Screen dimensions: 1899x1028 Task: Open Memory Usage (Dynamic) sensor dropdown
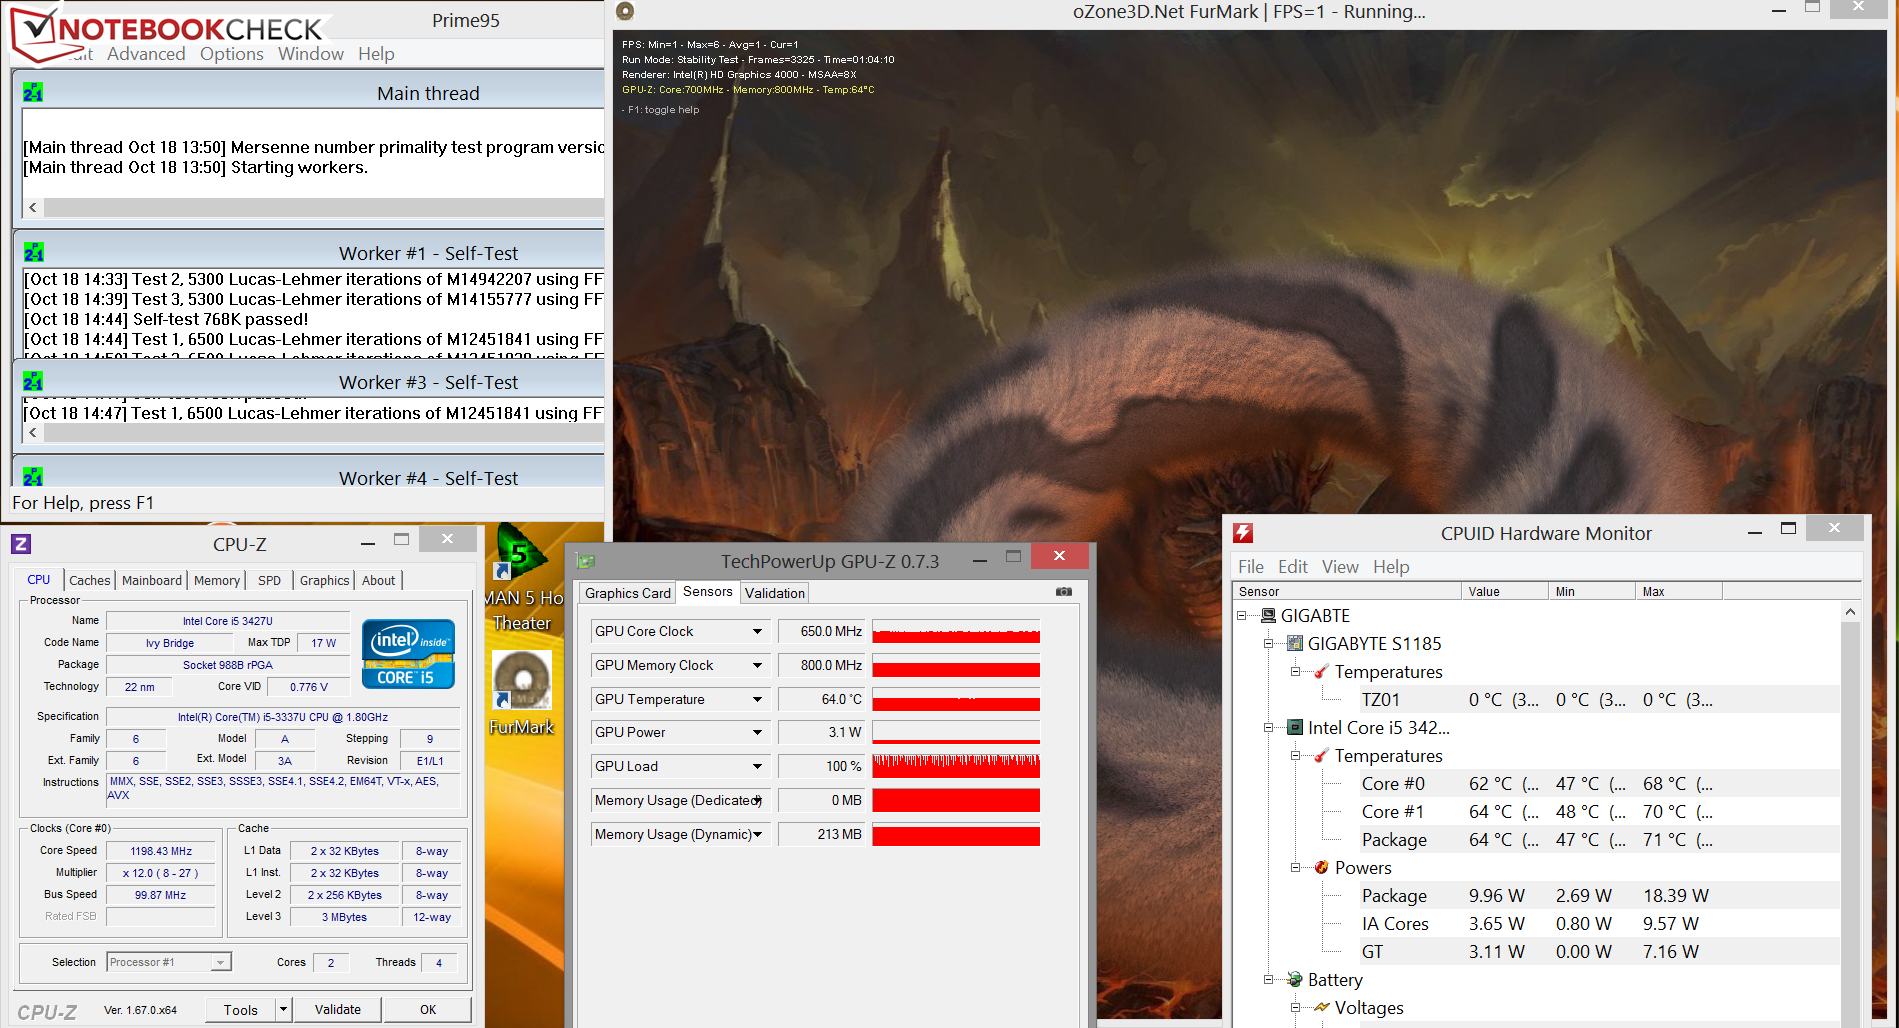point(757,834)
